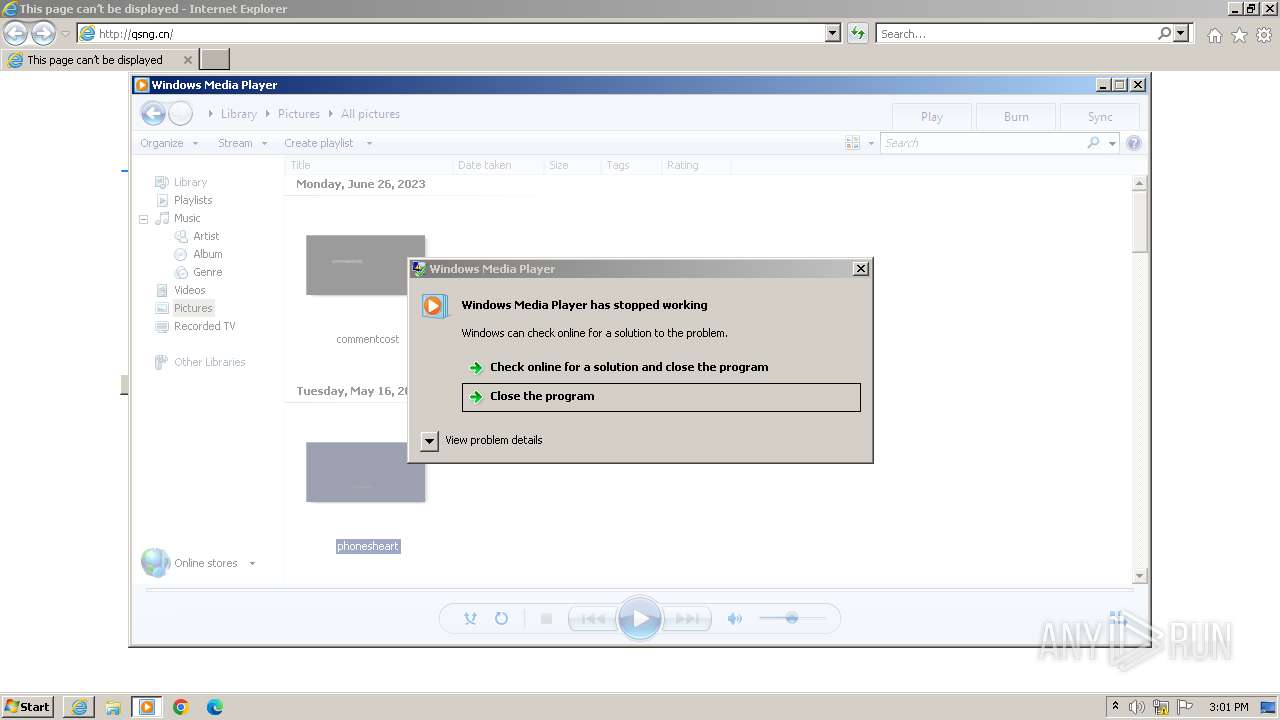Open Media Player help icon
Image resolution: width=1280 pixels, height=720 pixels.
1134,143
